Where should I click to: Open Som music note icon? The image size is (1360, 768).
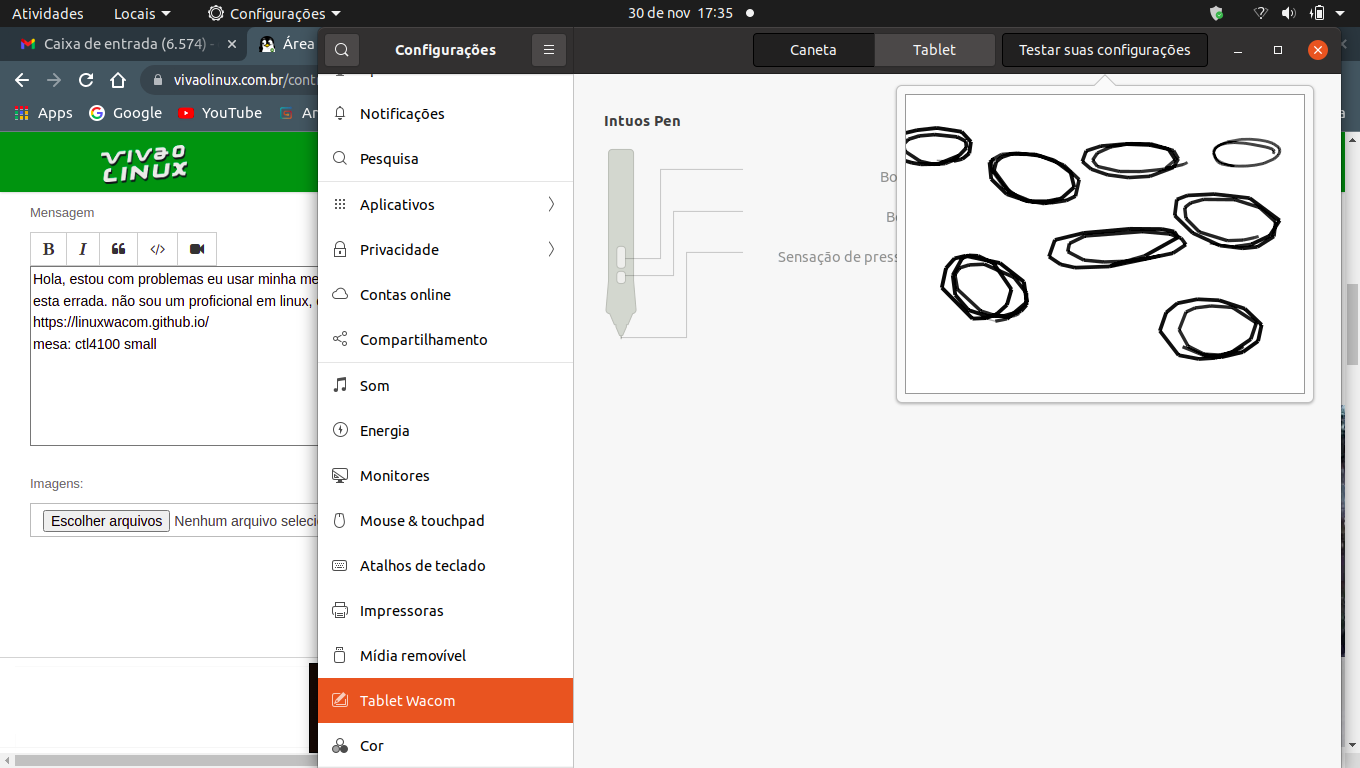tap(340, 386)
